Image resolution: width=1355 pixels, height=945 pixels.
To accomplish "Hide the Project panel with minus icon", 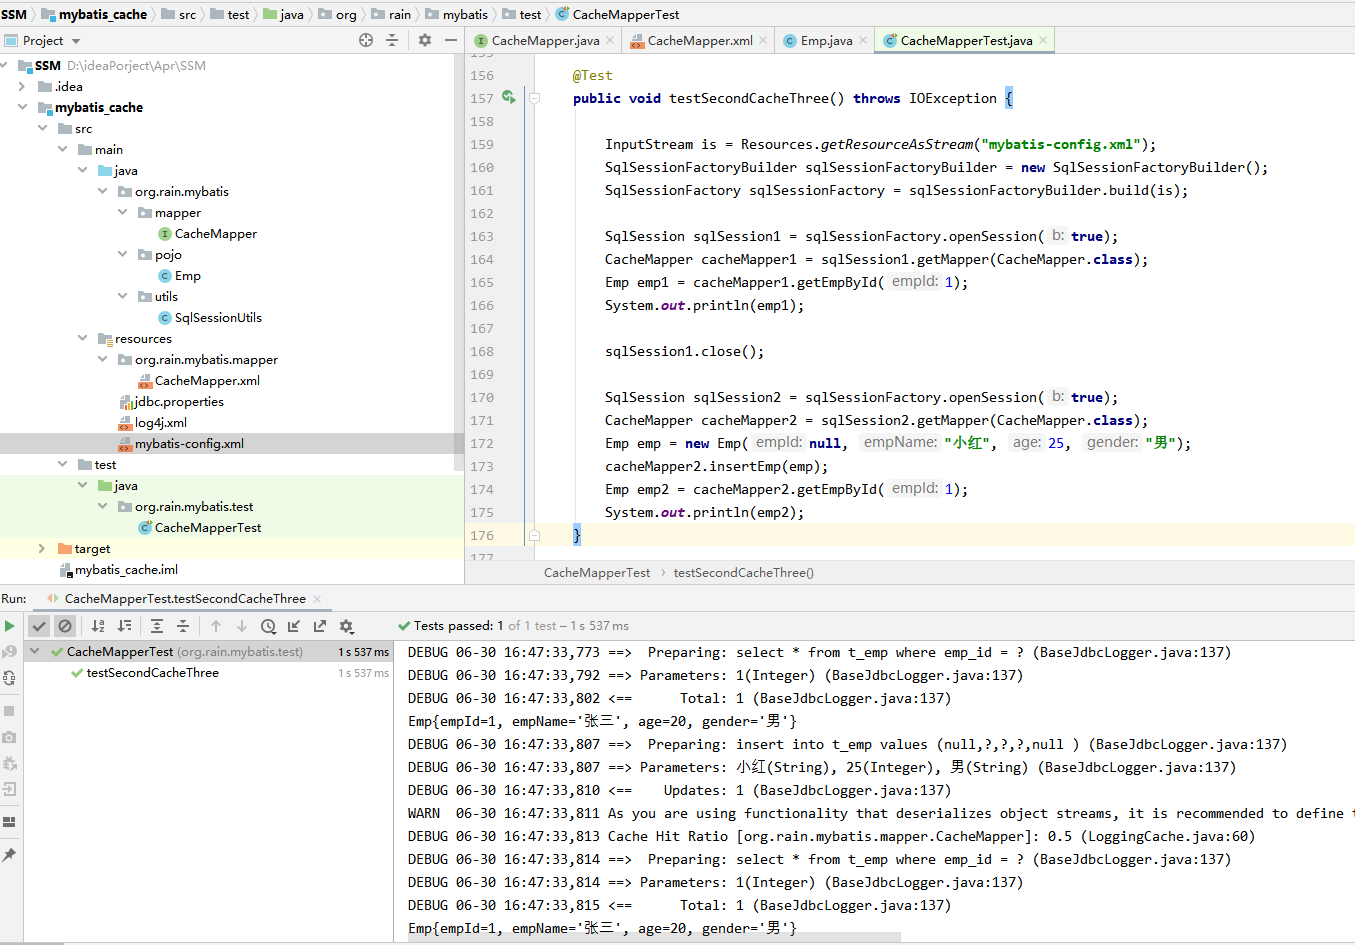I will tap(451, 40).
